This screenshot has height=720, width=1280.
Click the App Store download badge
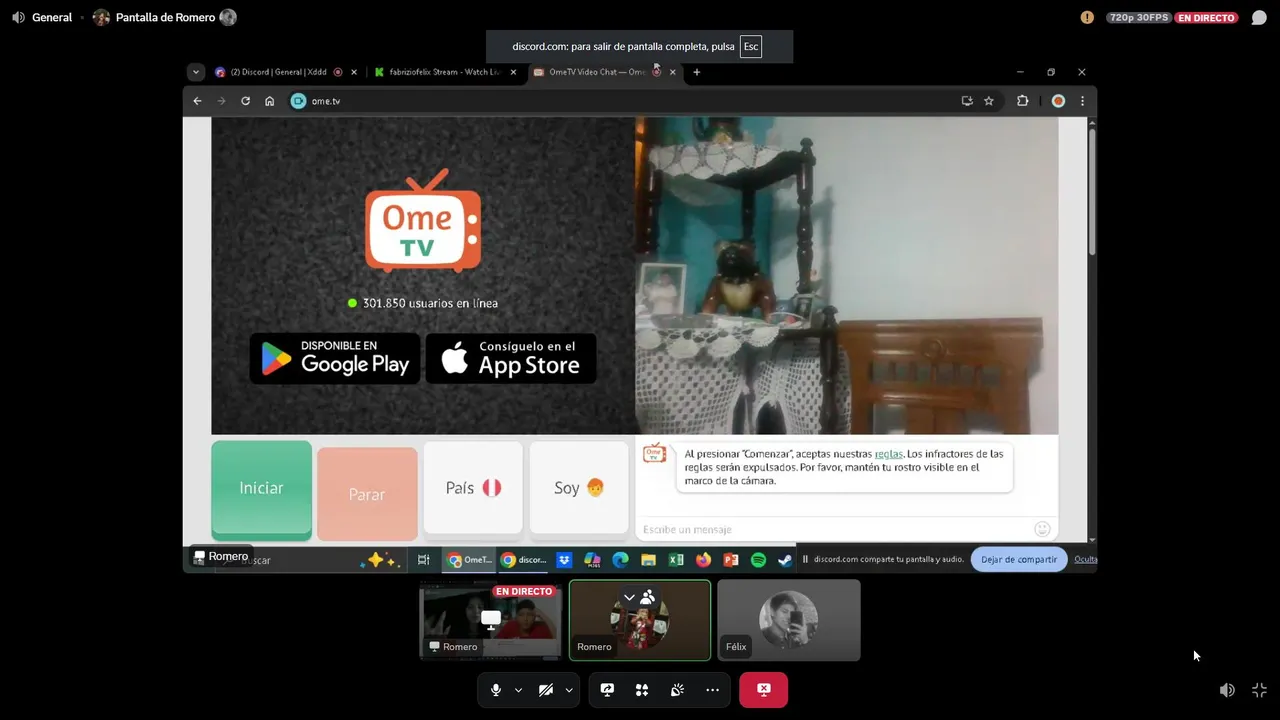click(511, 358)
